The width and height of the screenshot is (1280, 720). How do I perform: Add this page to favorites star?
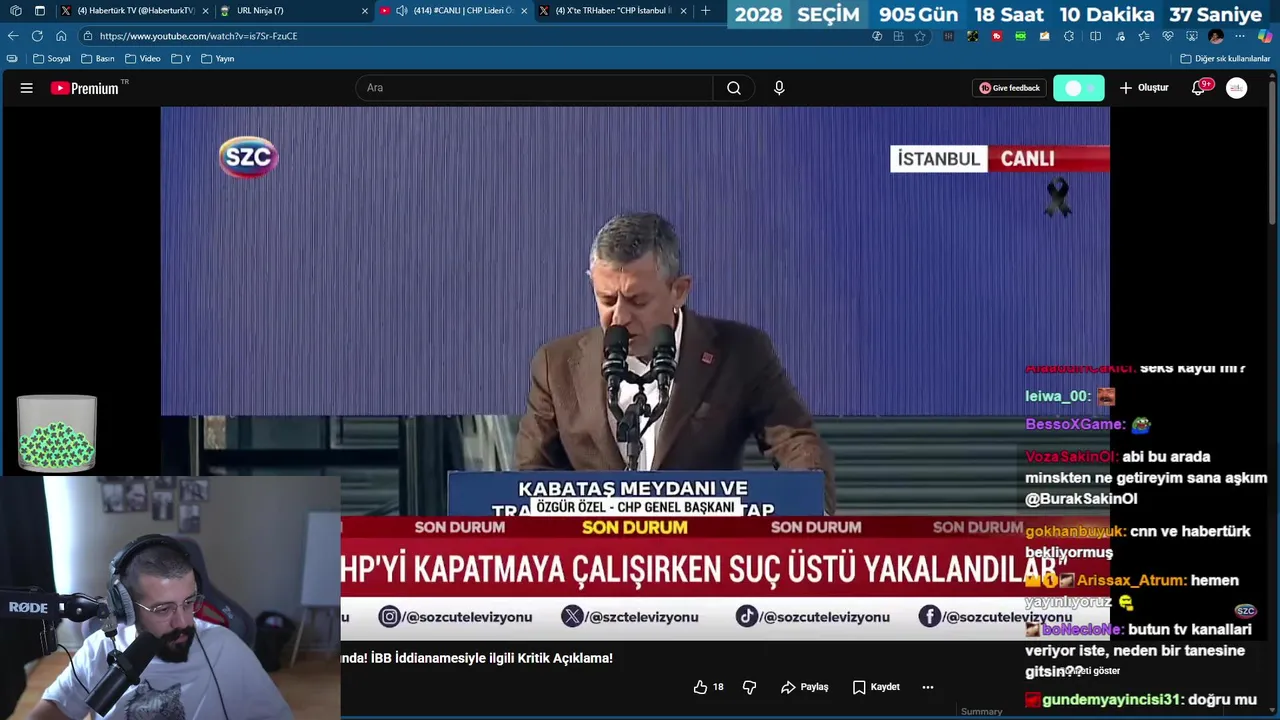tap(920, 36)
